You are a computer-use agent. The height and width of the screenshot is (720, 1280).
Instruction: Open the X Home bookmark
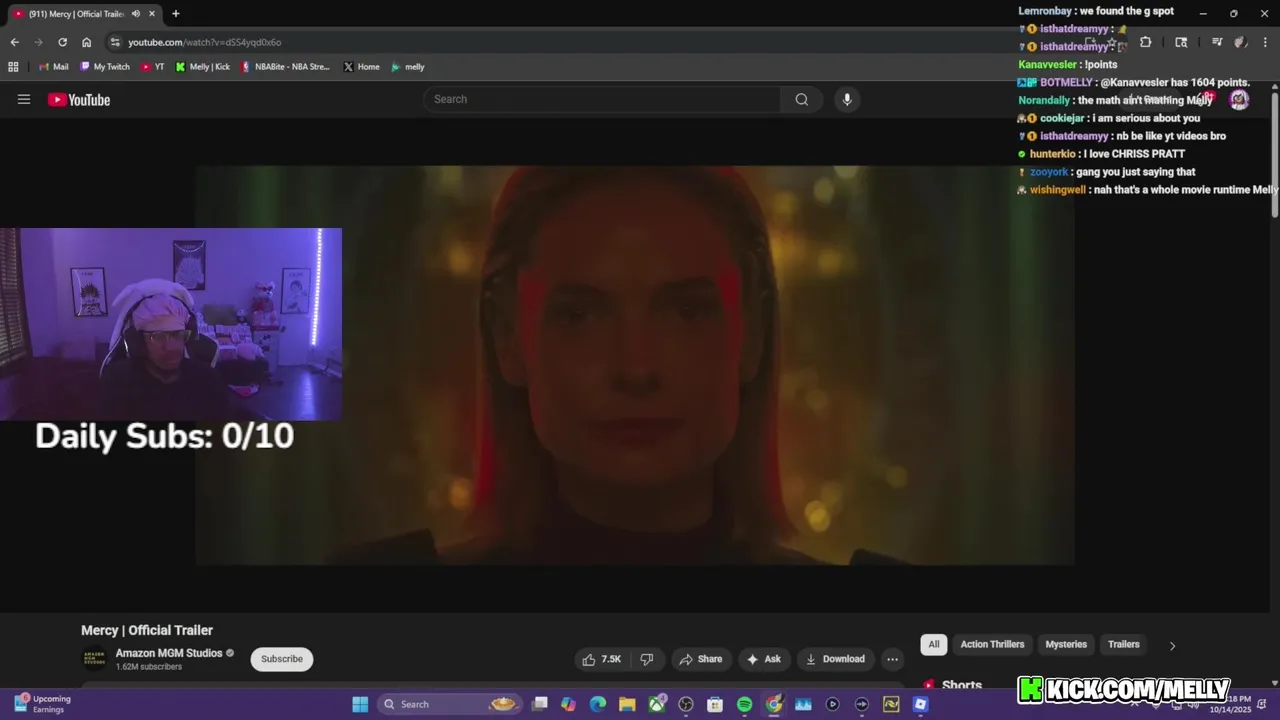tap(361, 67)
